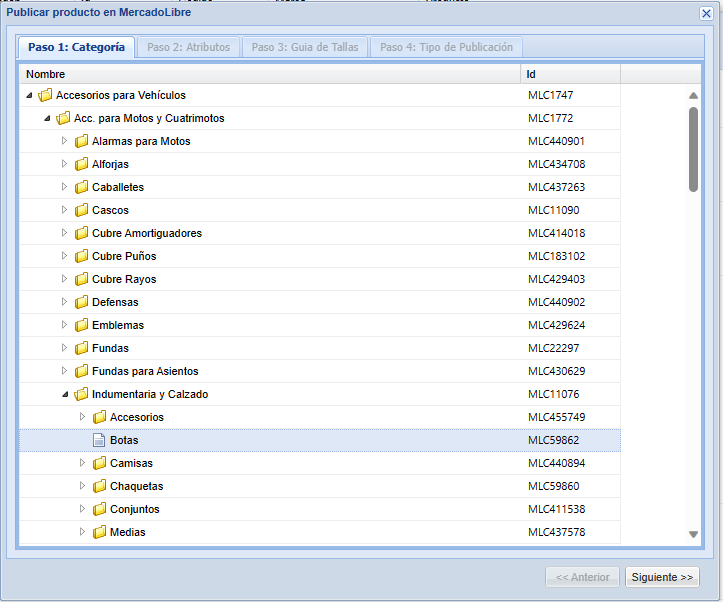Expand the Chaquetas subcategory
Screen dimensions: 723x602
click(83, 485)
